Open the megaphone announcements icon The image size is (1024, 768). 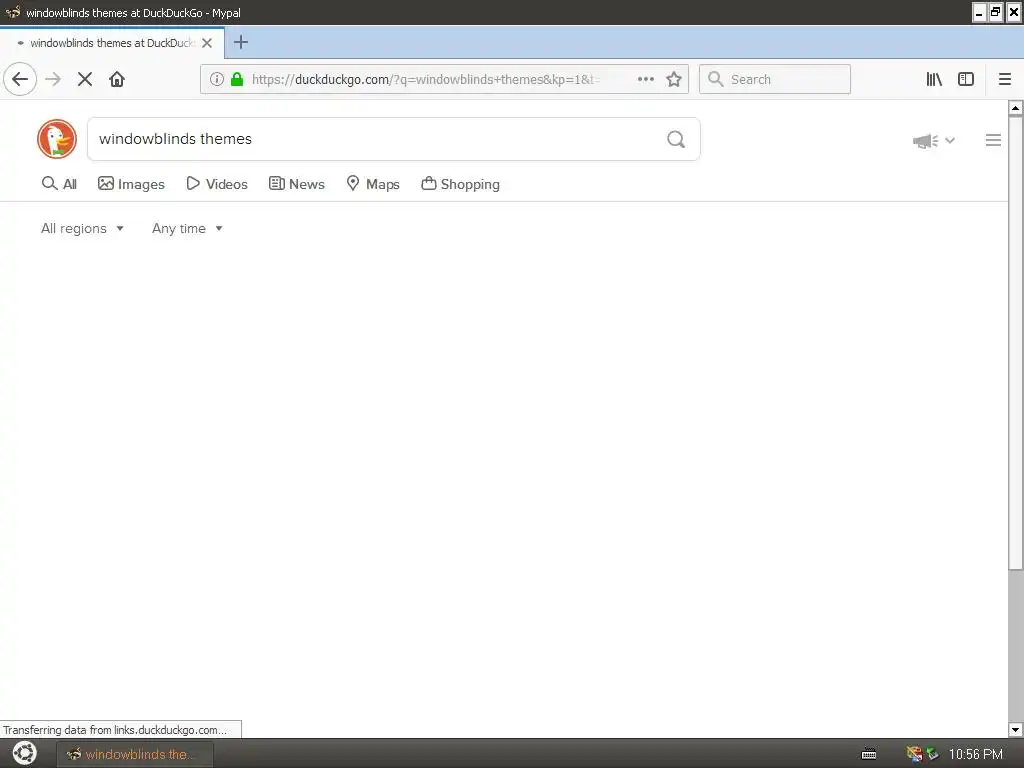tap(925, 140)
